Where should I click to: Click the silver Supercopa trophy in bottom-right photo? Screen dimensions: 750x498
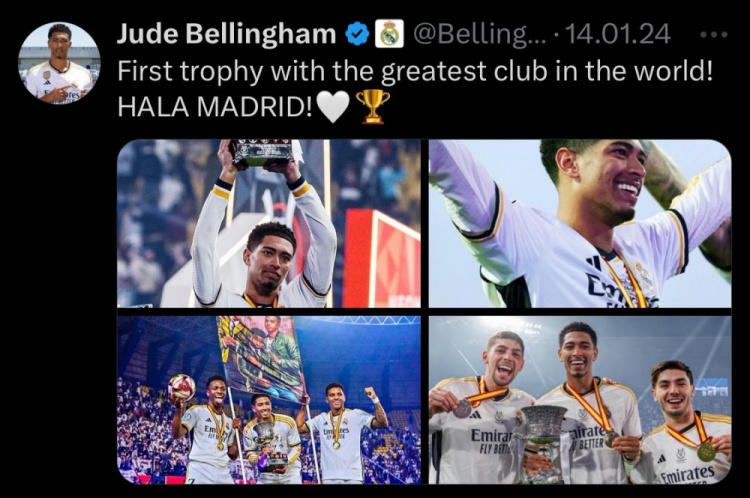544,442
